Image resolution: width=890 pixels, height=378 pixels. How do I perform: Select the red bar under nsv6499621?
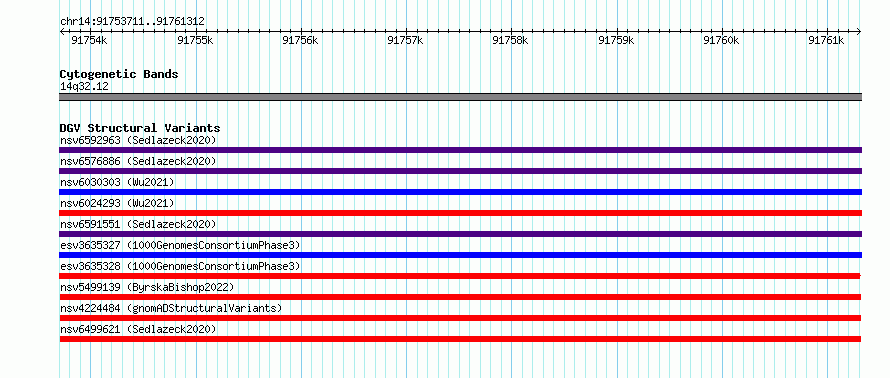460,339
